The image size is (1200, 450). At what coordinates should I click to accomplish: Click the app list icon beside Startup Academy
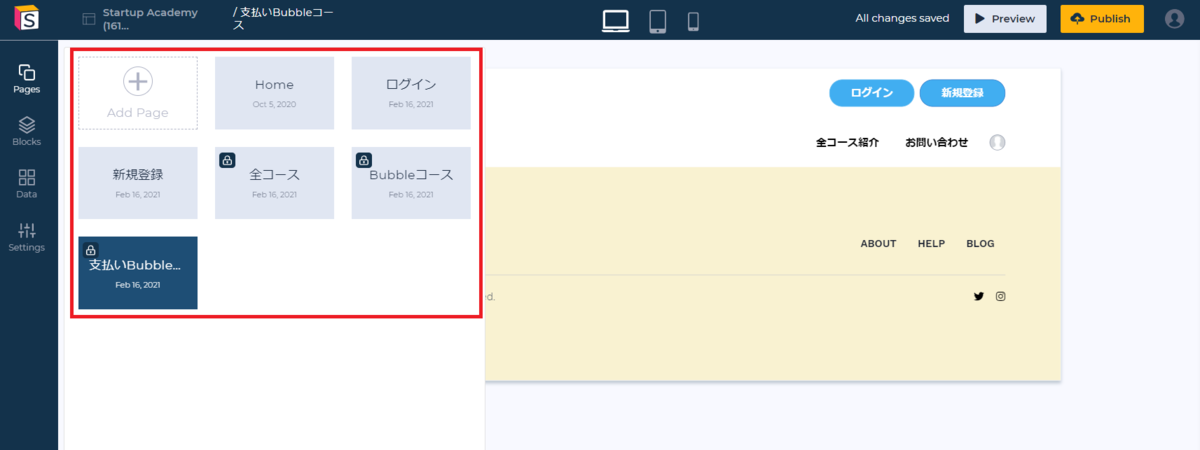(89, 19)
